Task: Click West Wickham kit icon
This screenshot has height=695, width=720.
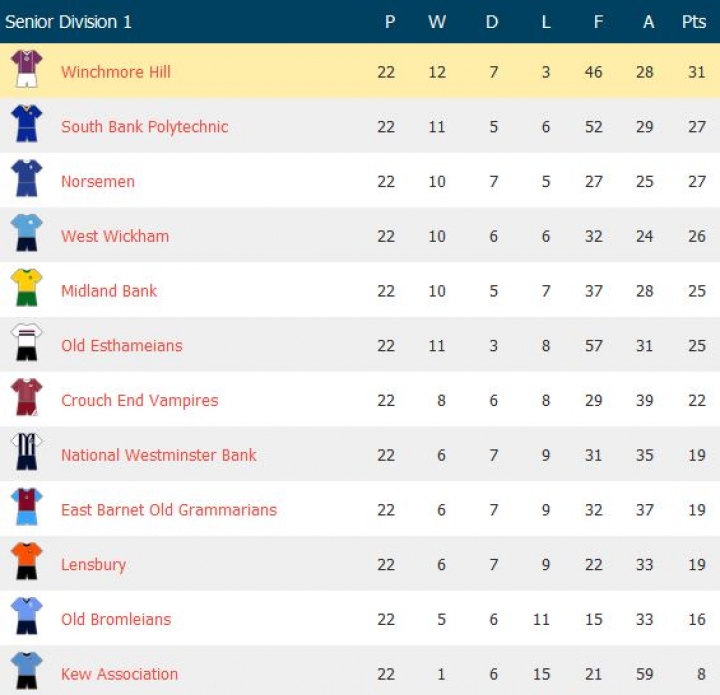Action: 26,234
